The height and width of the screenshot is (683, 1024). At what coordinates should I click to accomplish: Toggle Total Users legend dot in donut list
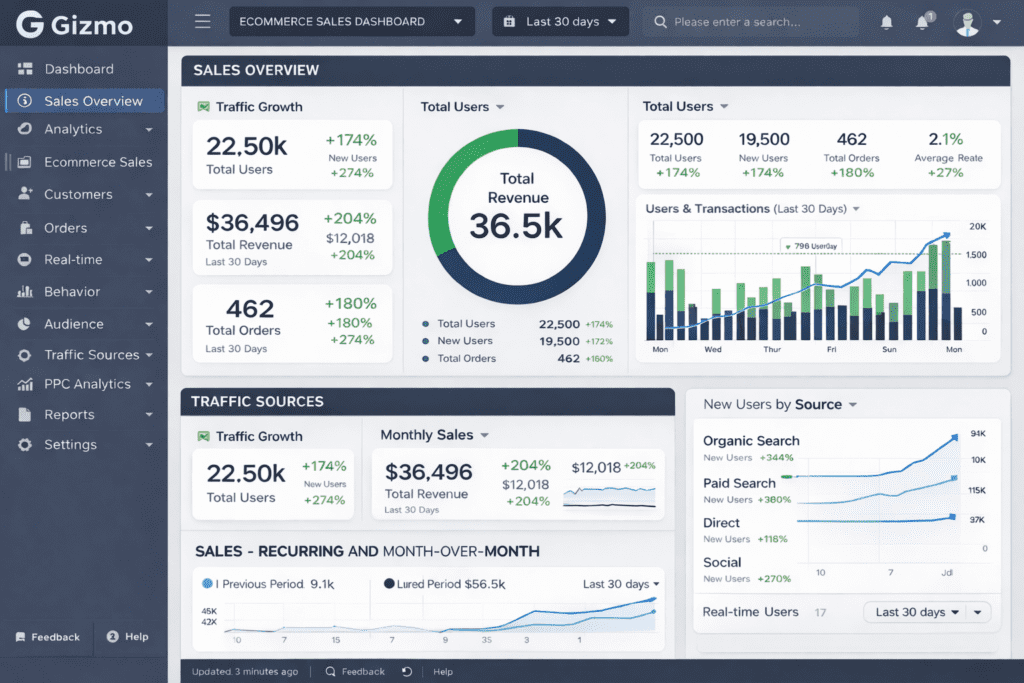(426, 324)
